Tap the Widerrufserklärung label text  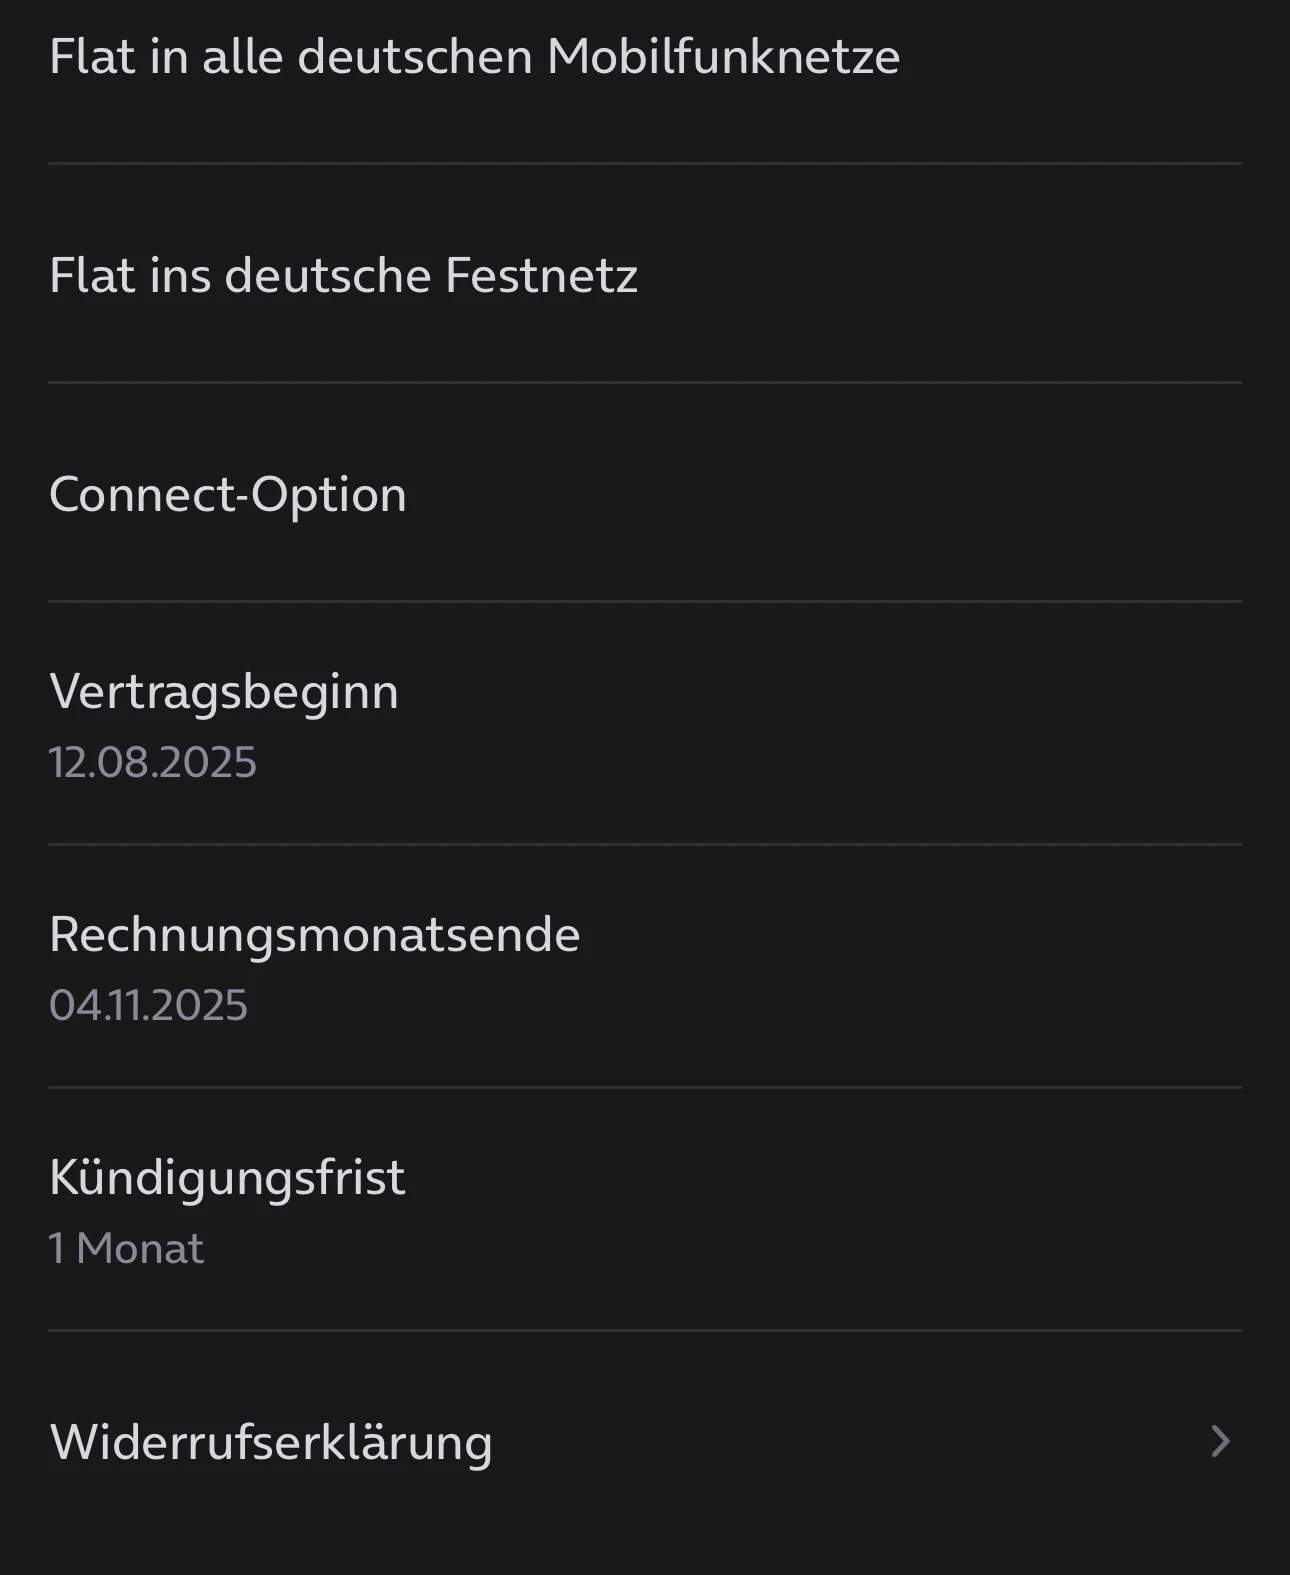tap(271, 1442)
